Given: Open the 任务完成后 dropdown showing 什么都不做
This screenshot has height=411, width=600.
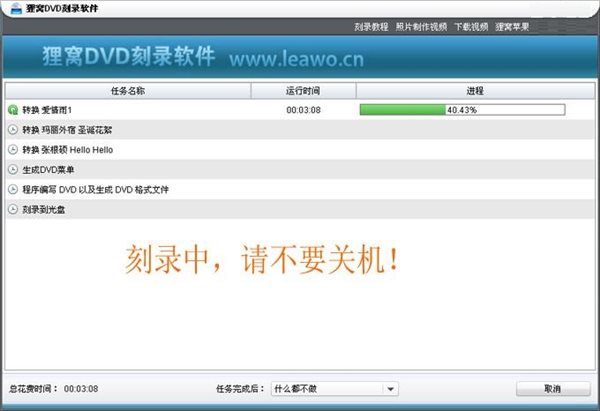Looking at the screenshot, I should click(335, 389).
